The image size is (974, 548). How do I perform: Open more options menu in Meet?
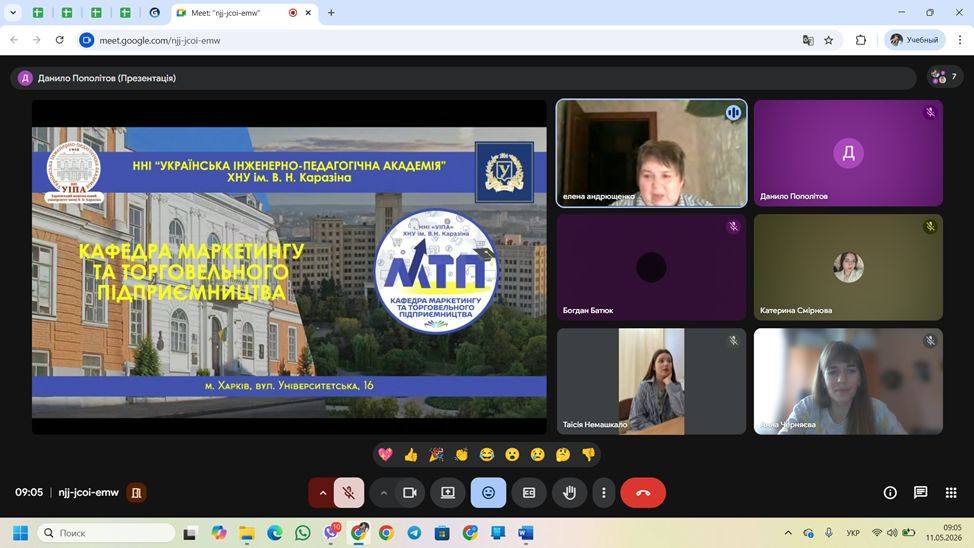603,493
